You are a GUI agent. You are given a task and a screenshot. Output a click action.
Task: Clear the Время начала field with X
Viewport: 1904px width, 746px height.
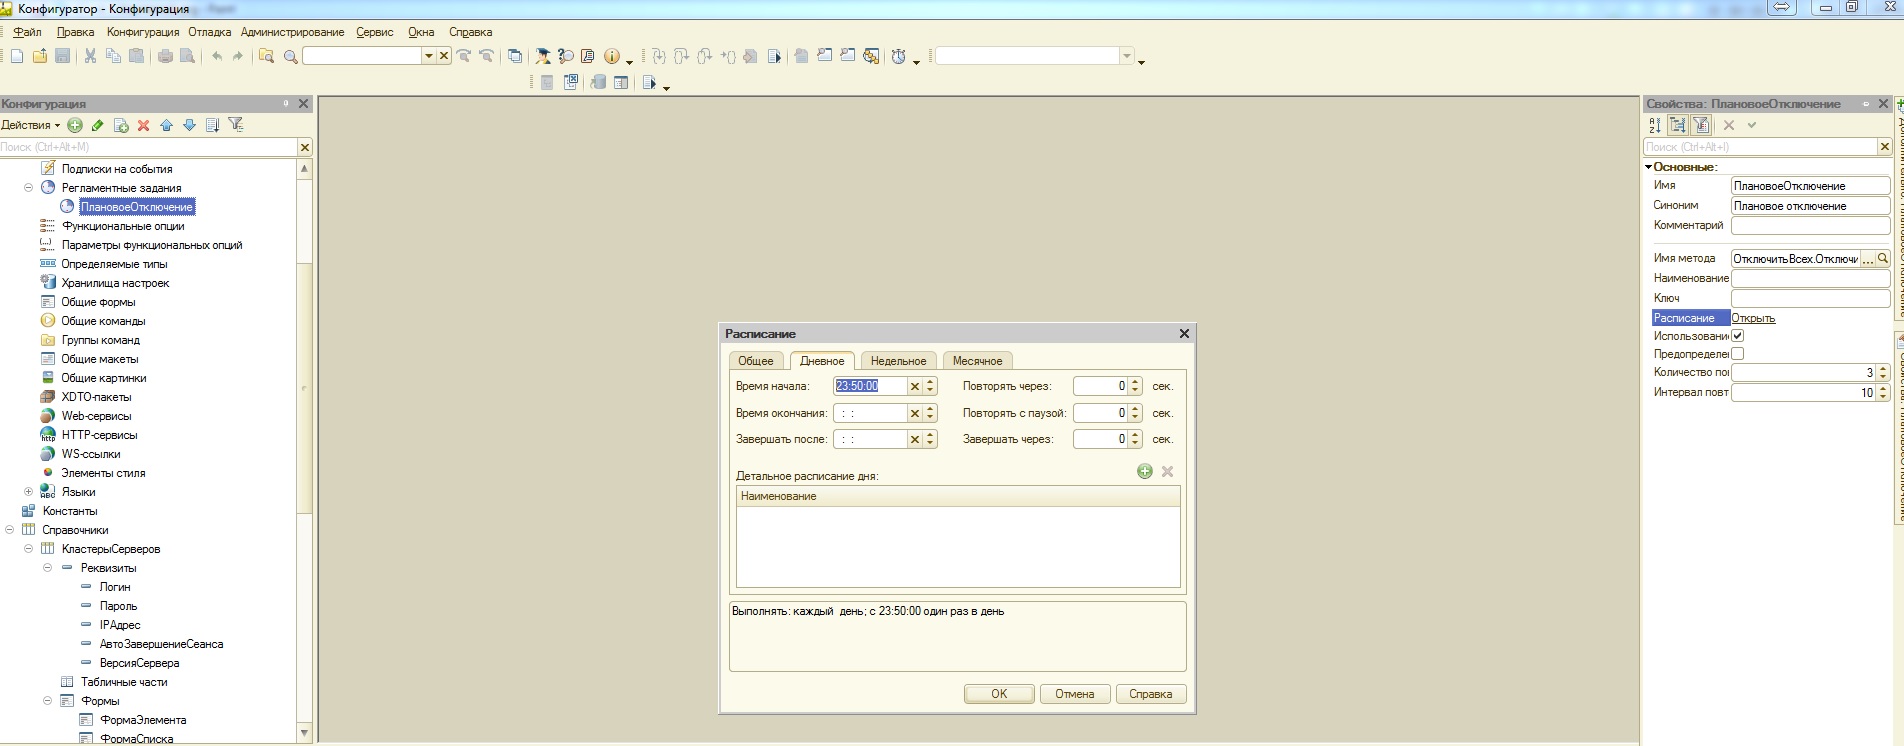click(x=914, y=386)
